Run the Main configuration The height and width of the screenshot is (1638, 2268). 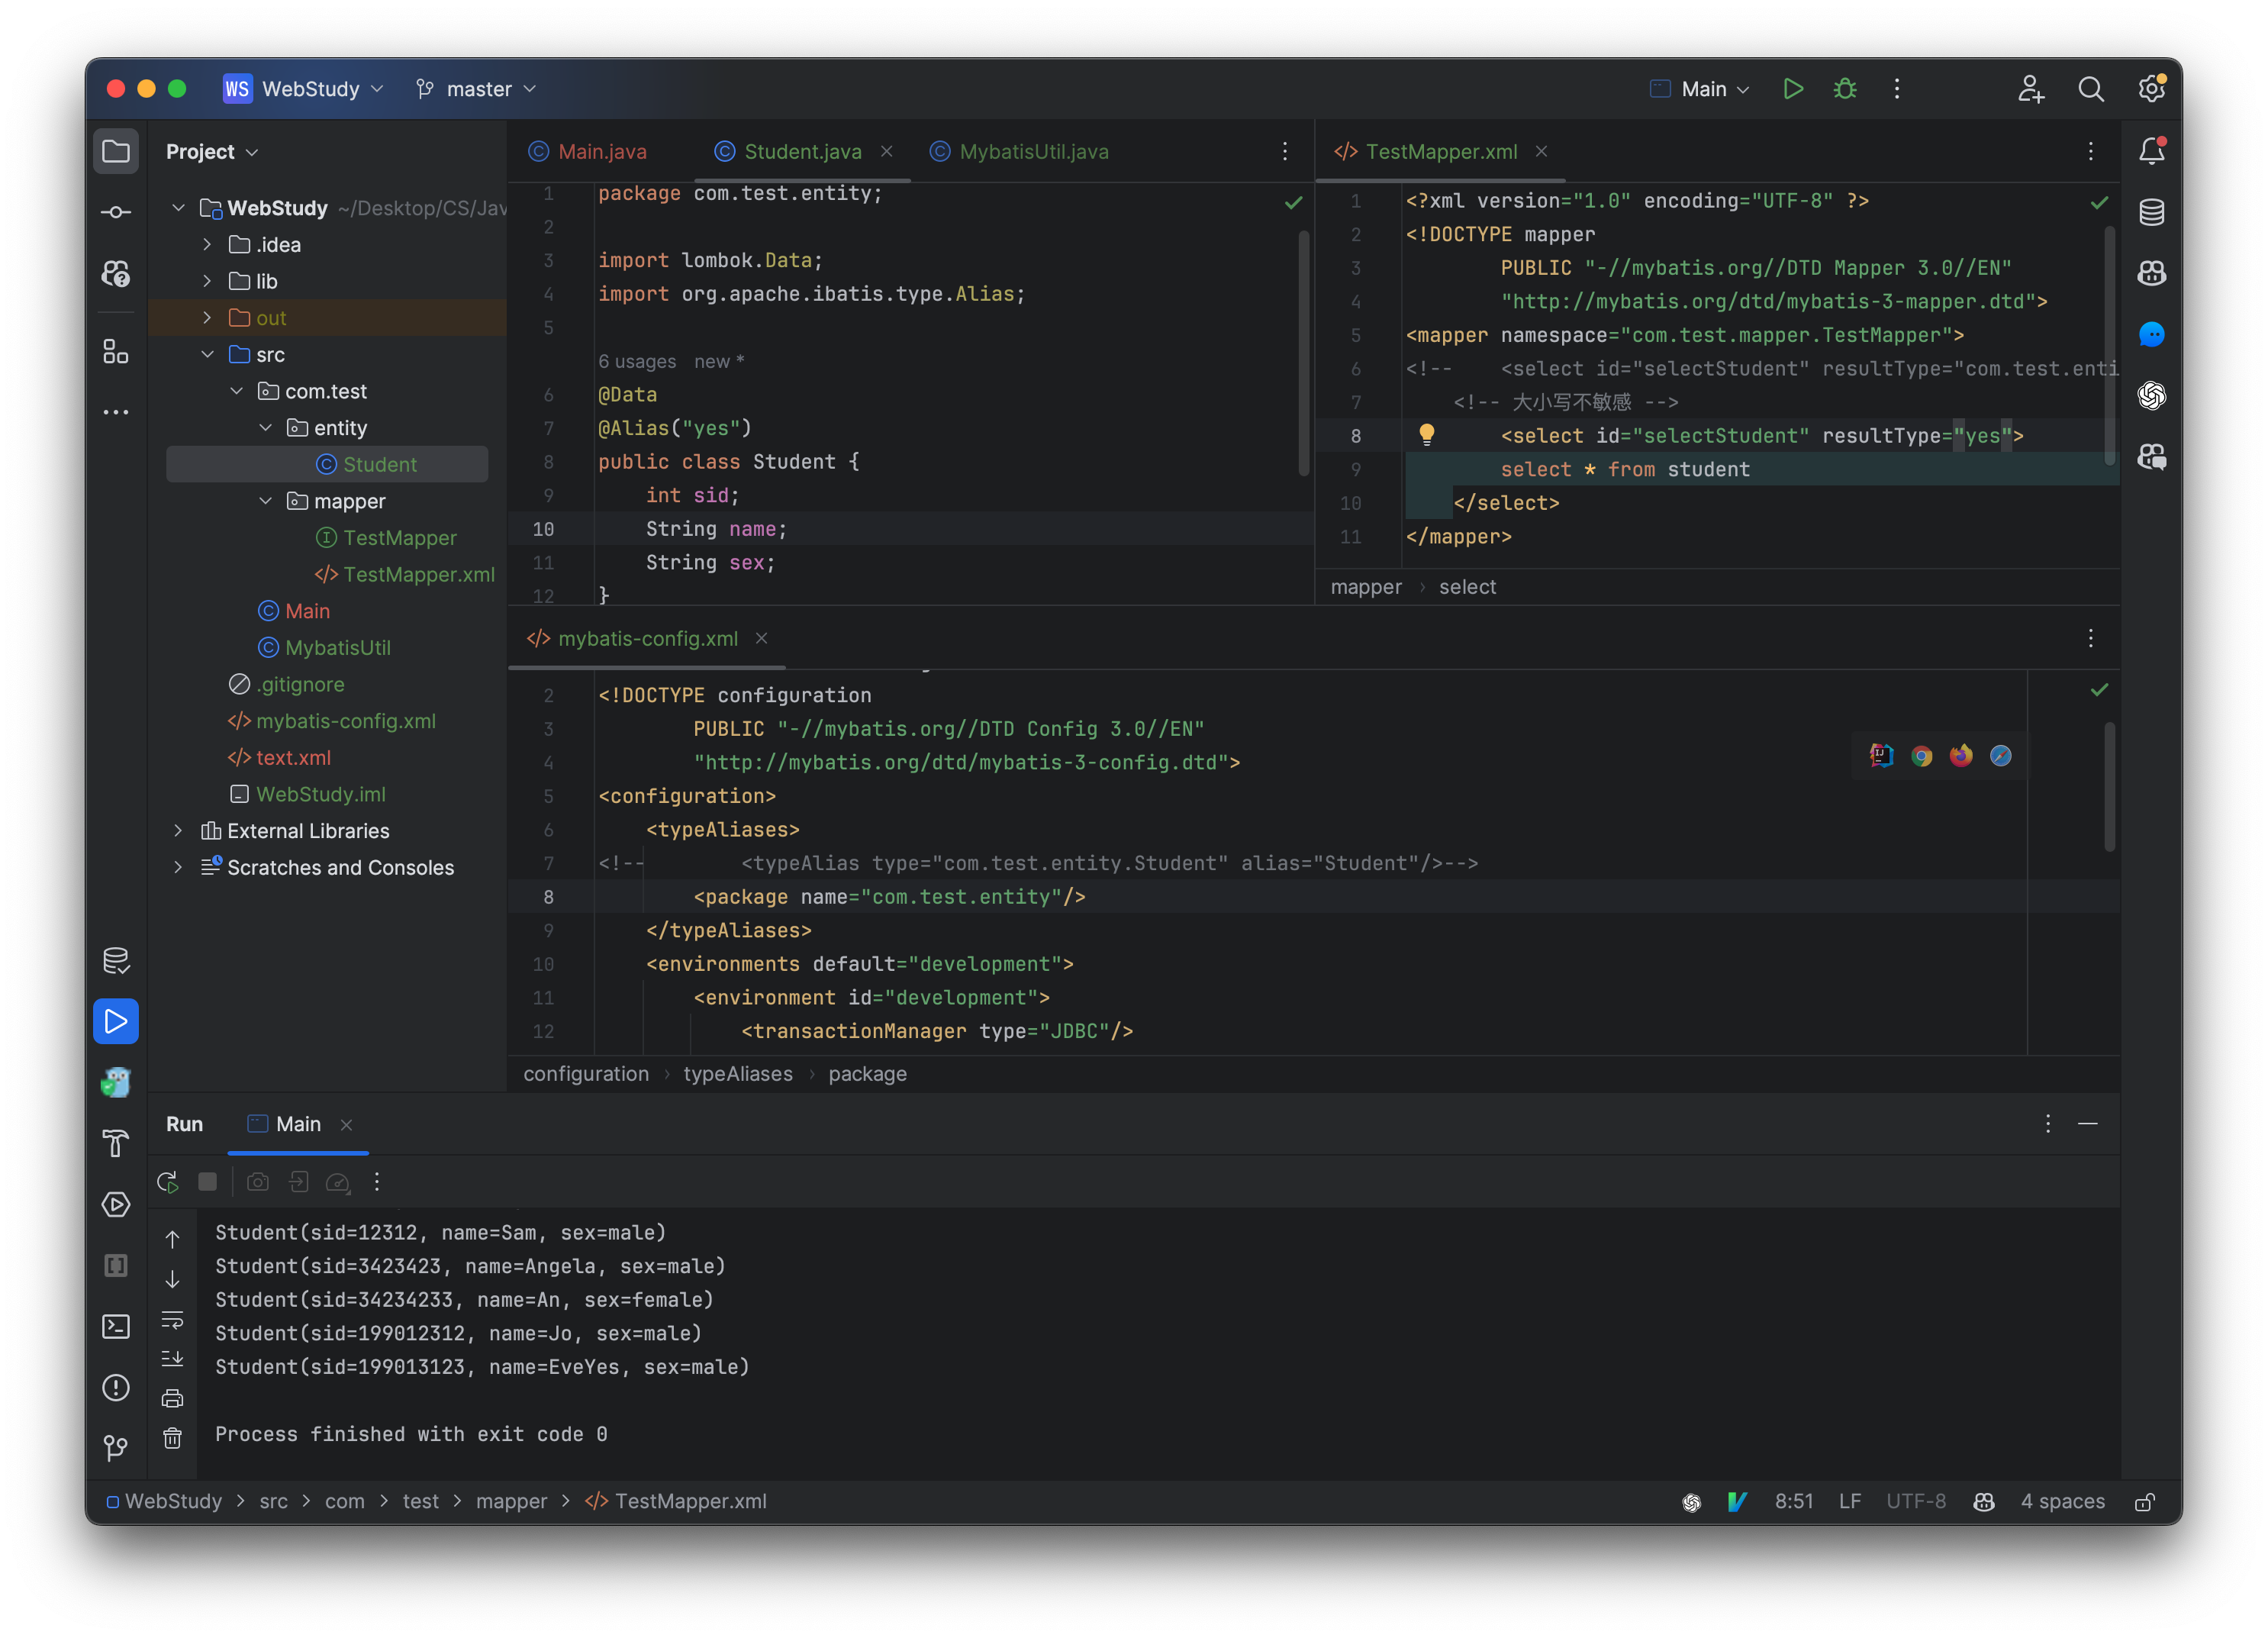[x=1793, y=89]
